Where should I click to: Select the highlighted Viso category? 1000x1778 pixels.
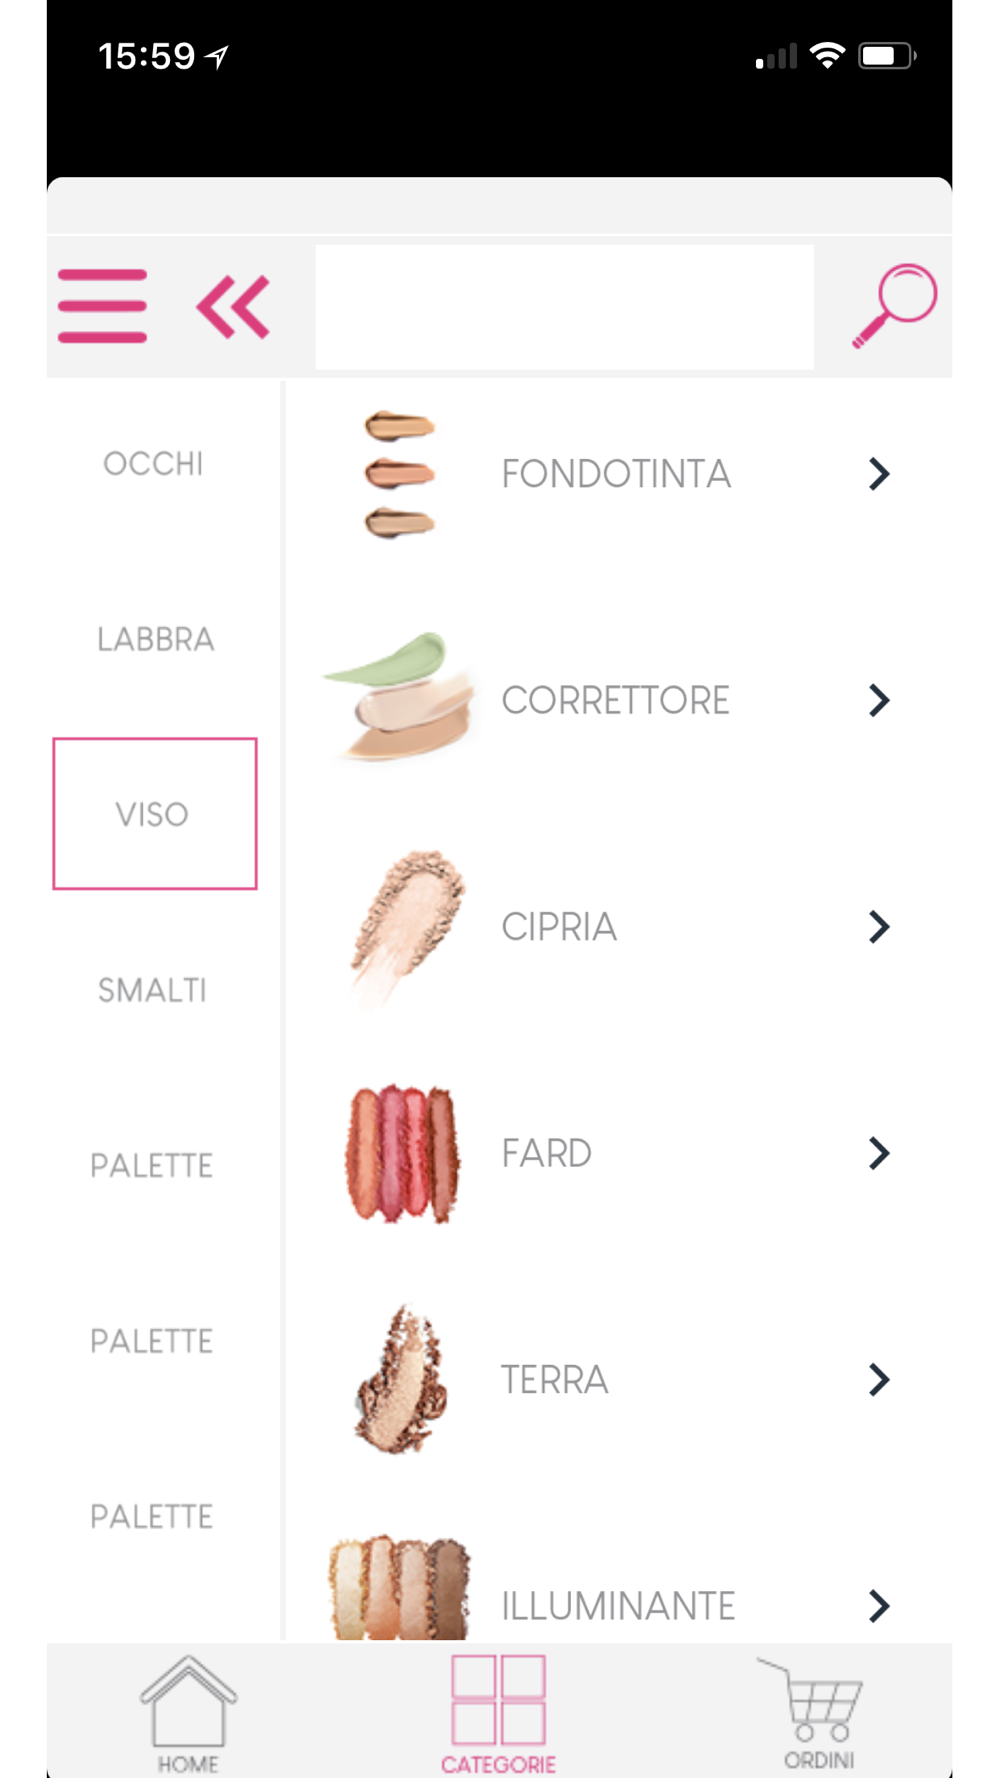pos(154,814)
